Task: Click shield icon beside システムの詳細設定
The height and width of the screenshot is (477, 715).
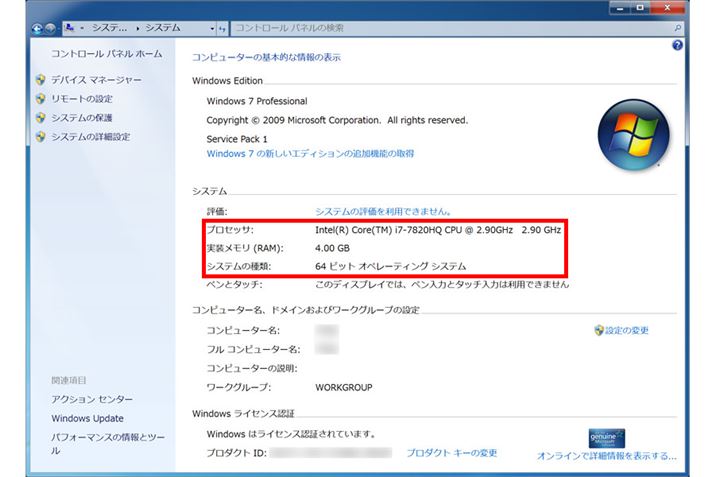Action: click(x=41, y=136)
